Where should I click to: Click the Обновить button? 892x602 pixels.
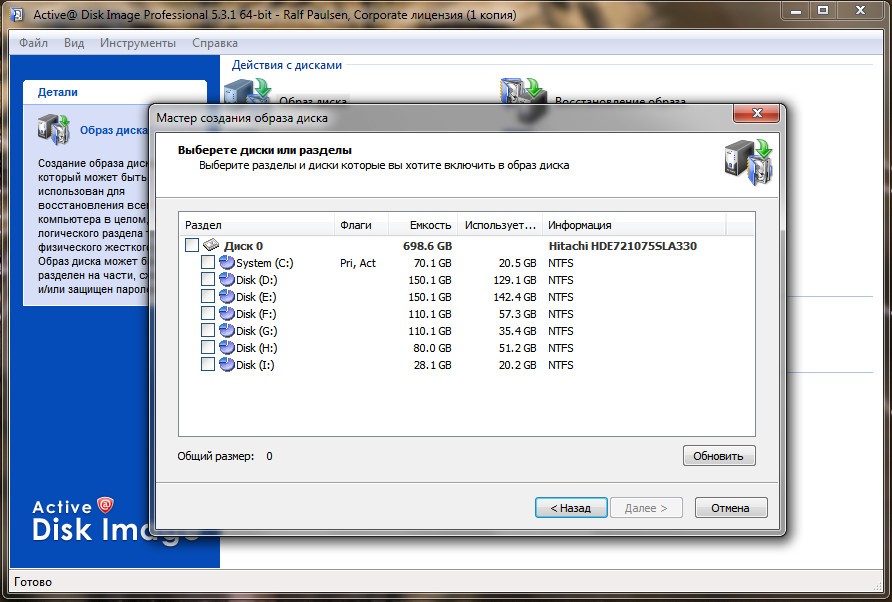coord(719,456)
